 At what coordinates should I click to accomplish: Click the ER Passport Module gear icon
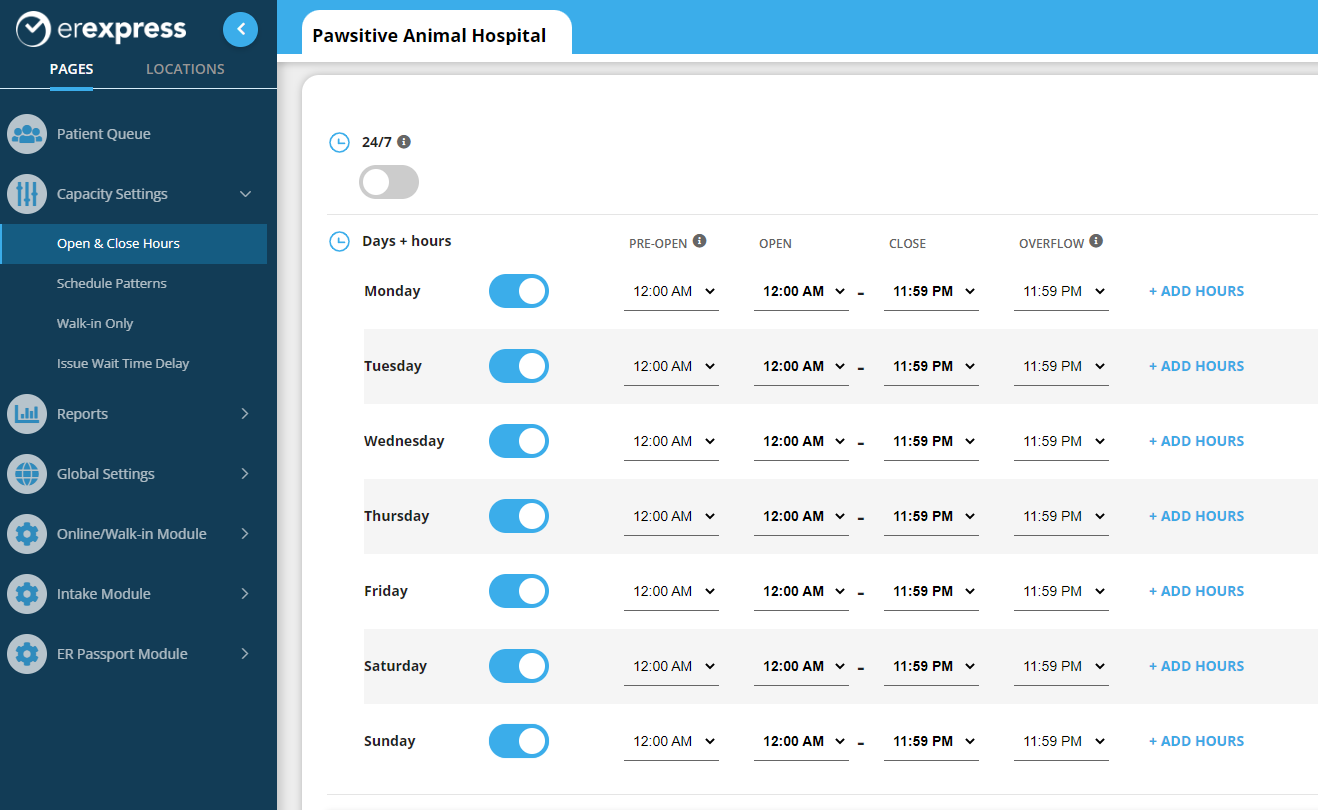(27, 654)
